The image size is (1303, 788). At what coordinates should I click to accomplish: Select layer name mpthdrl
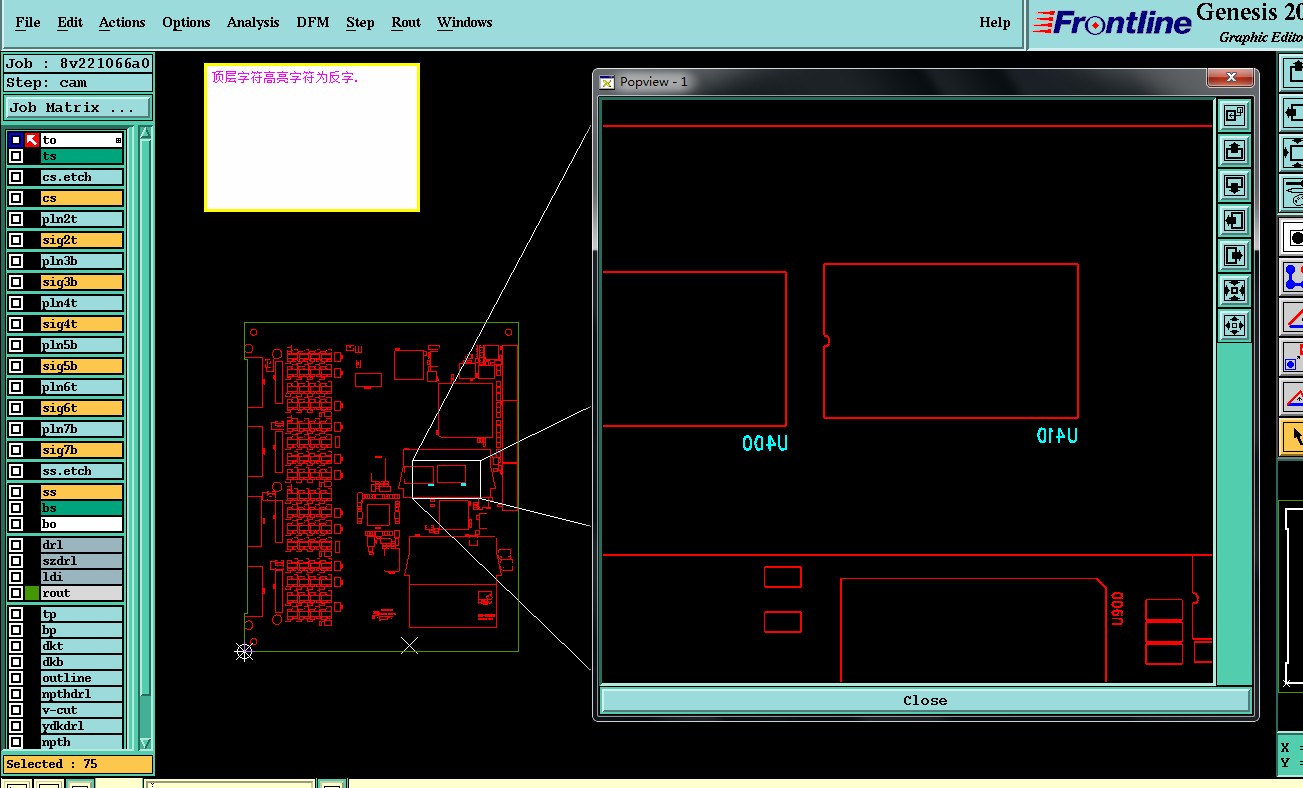[81, 694]
